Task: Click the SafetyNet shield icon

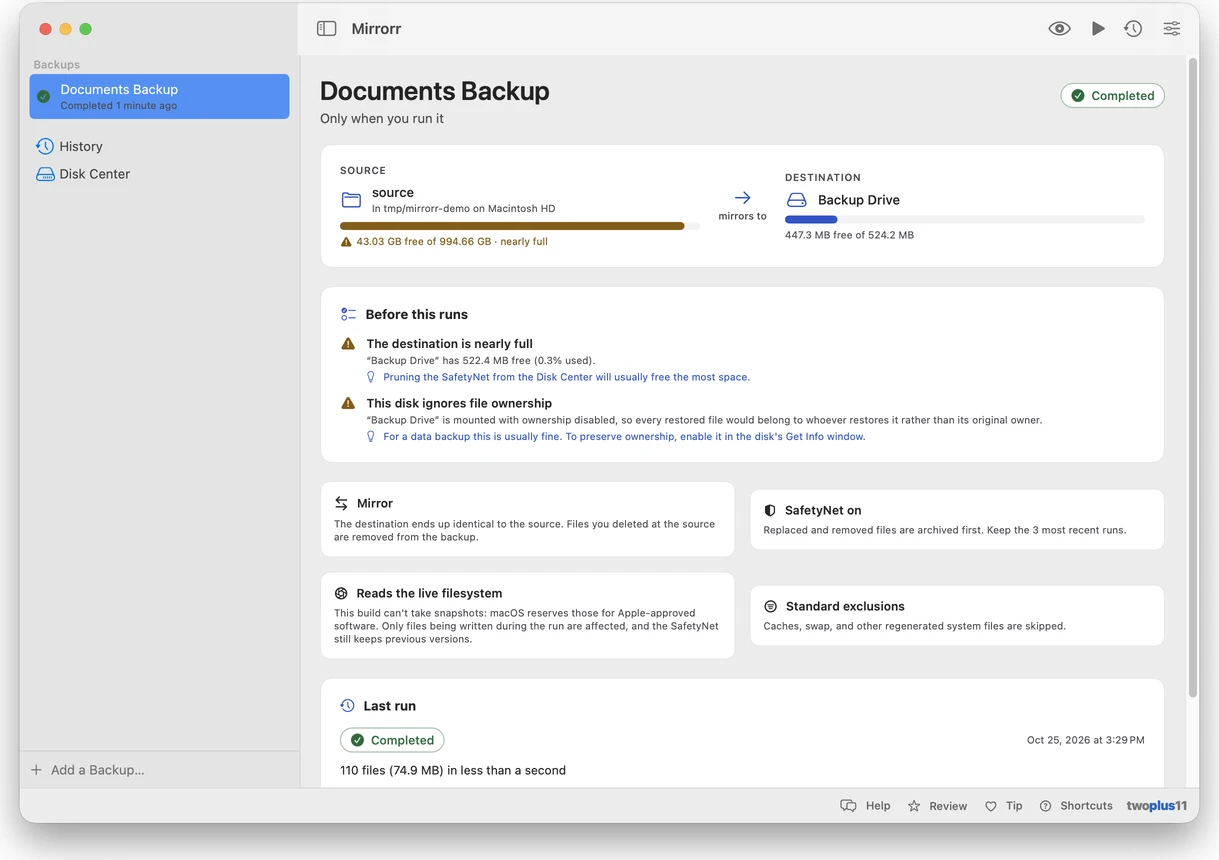Action: click(770, 510)
